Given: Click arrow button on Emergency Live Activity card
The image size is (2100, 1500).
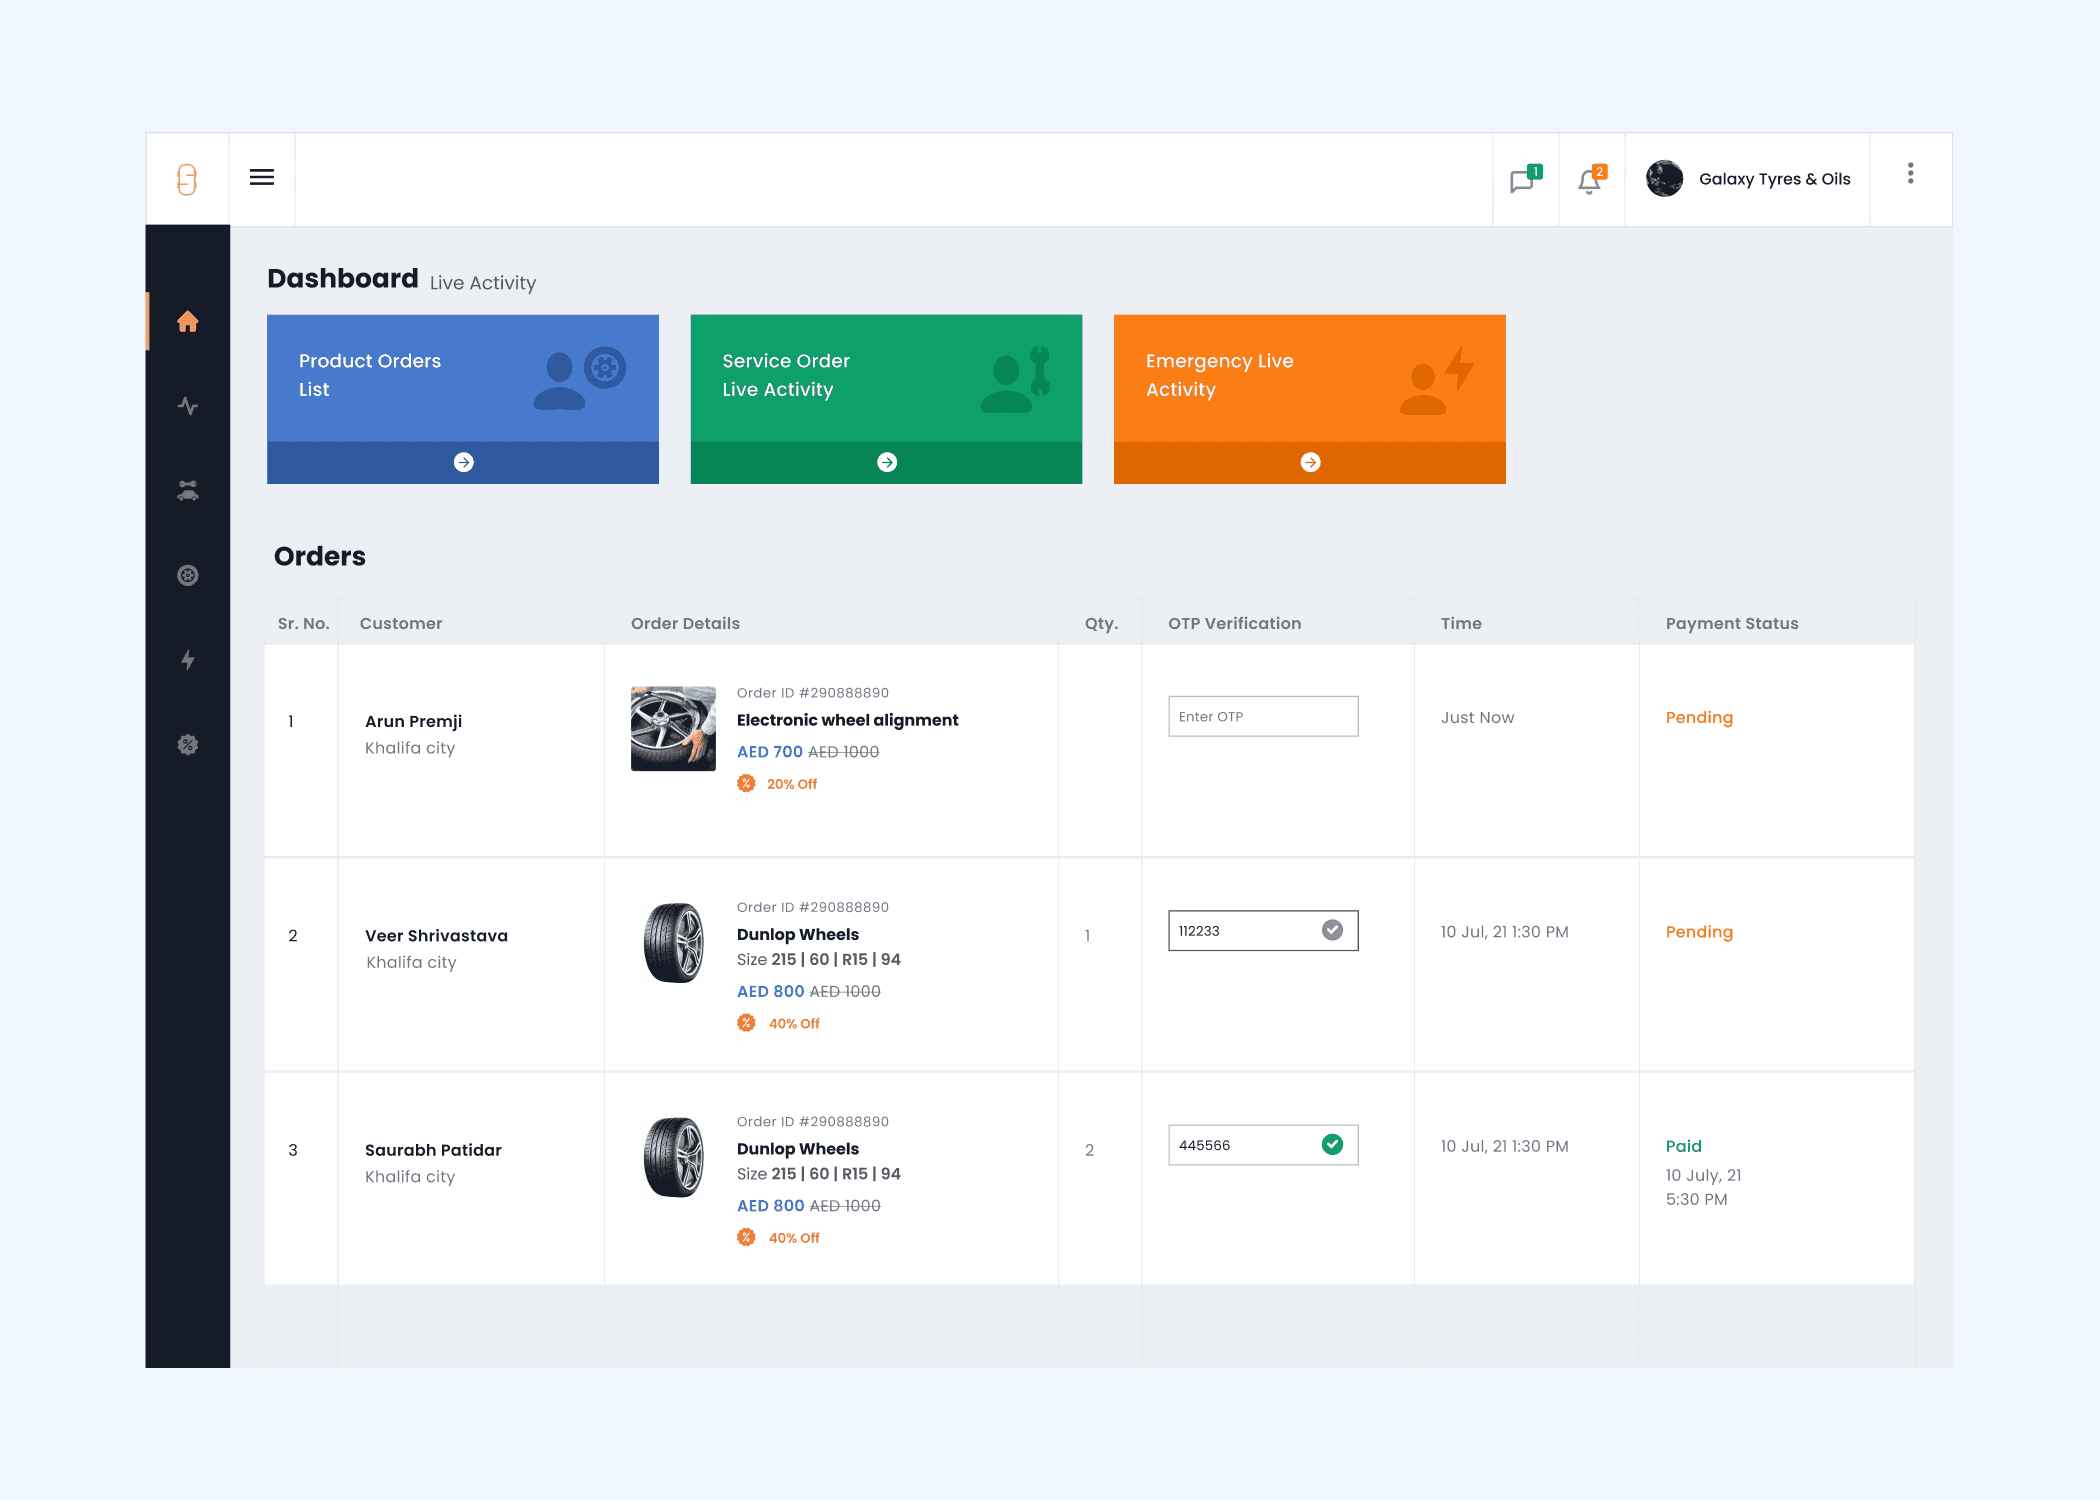Looking at the screenshot, I should [x=1310, y=462].
